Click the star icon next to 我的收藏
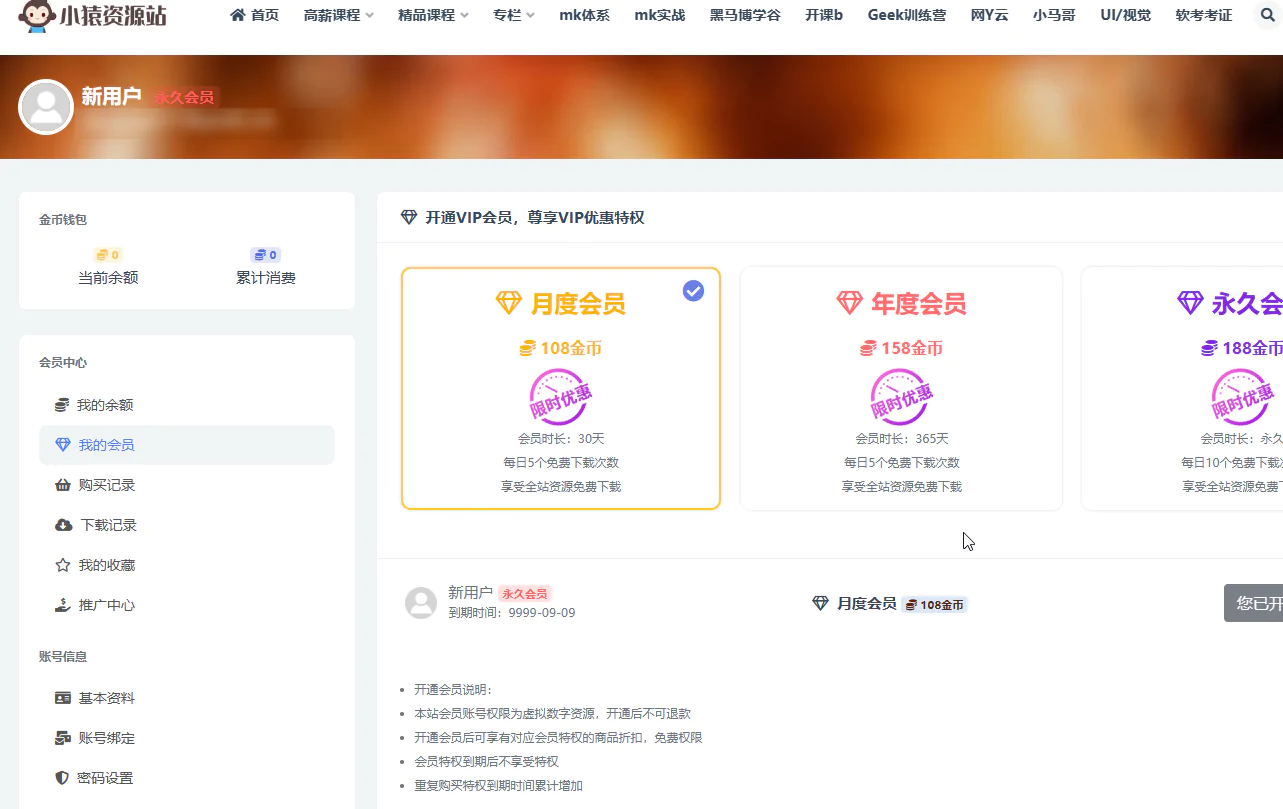 point(62,565)
